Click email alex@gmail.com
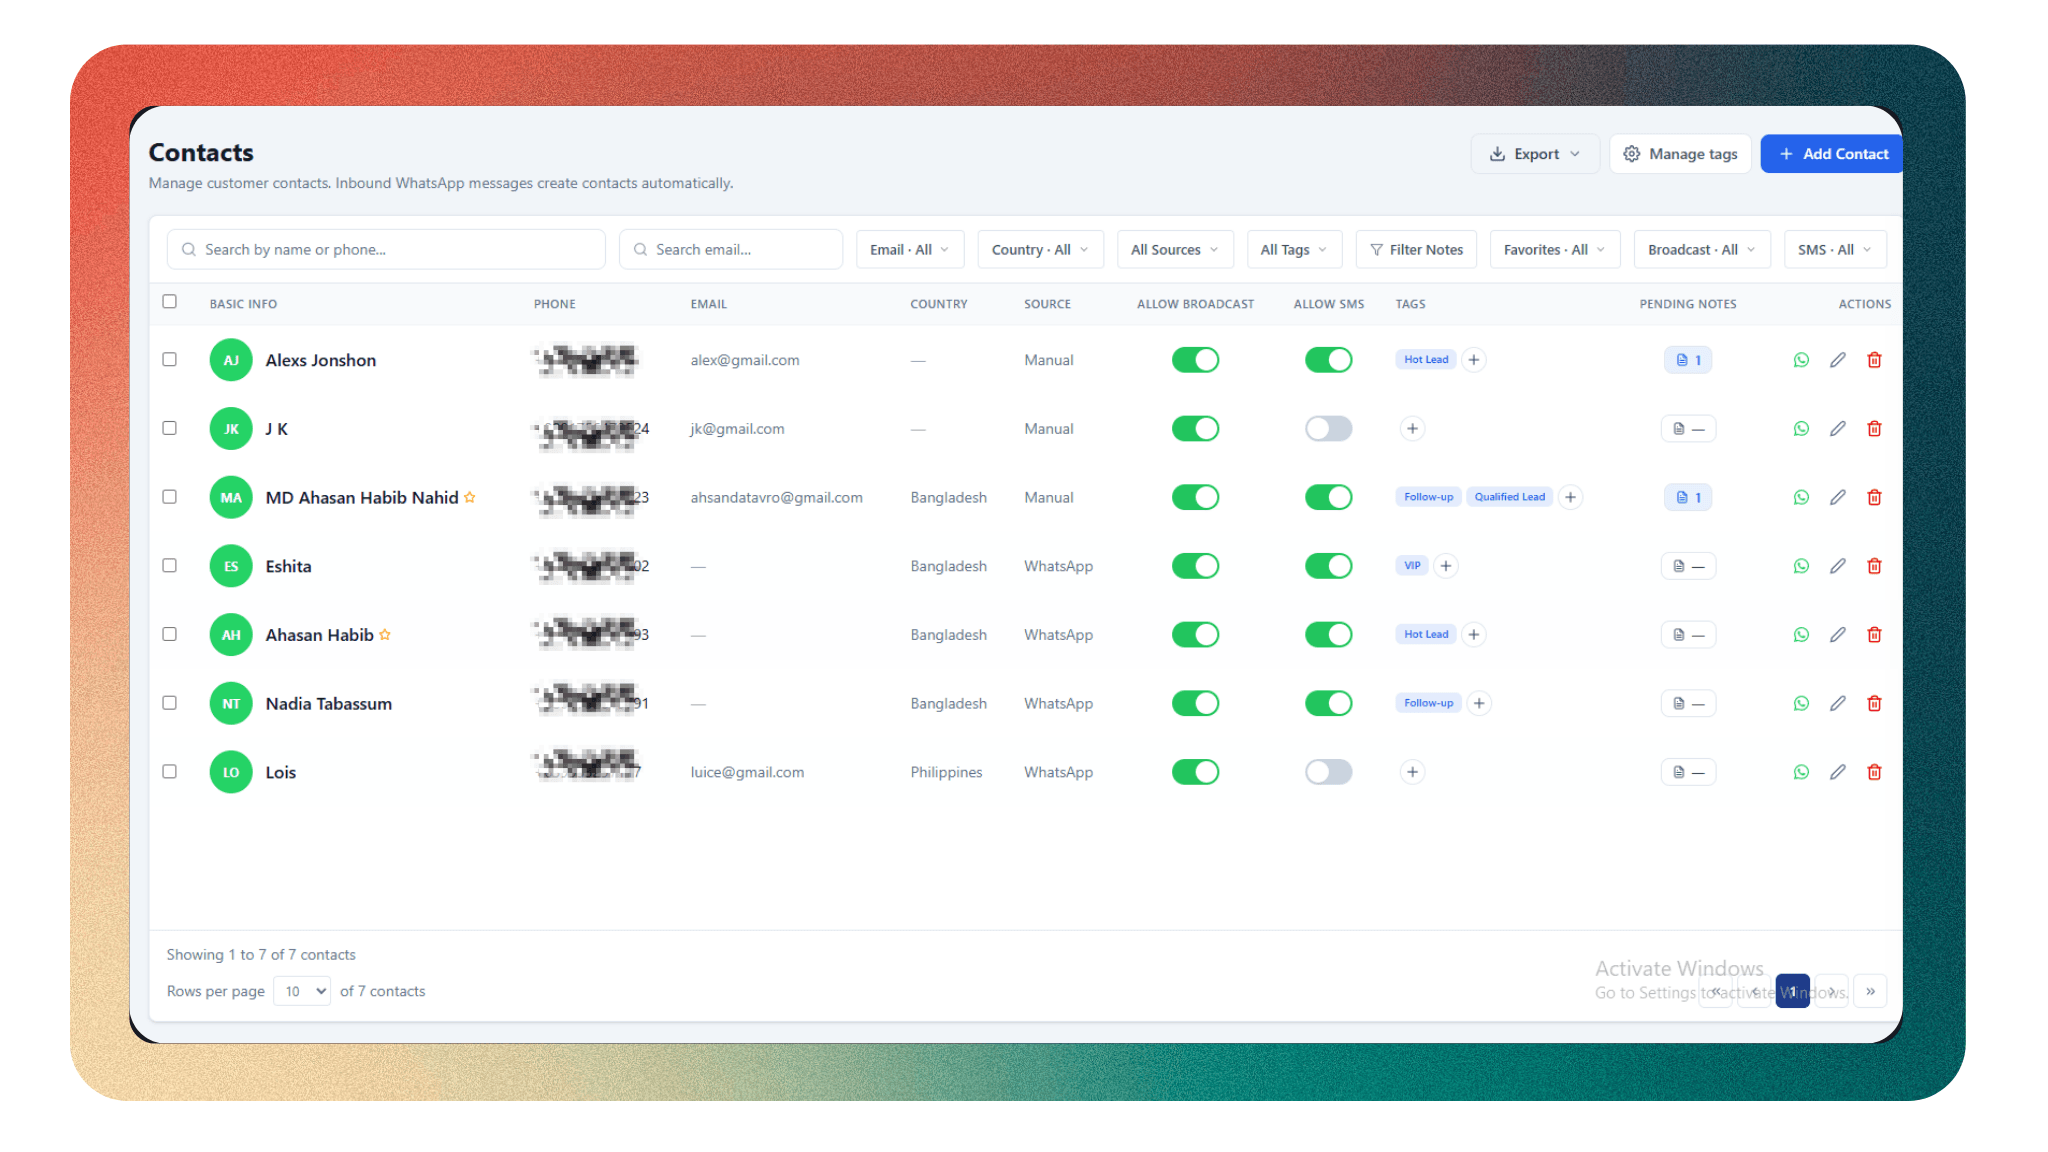The width and height of the screenshot is (2048, 1152). [745, 360]
